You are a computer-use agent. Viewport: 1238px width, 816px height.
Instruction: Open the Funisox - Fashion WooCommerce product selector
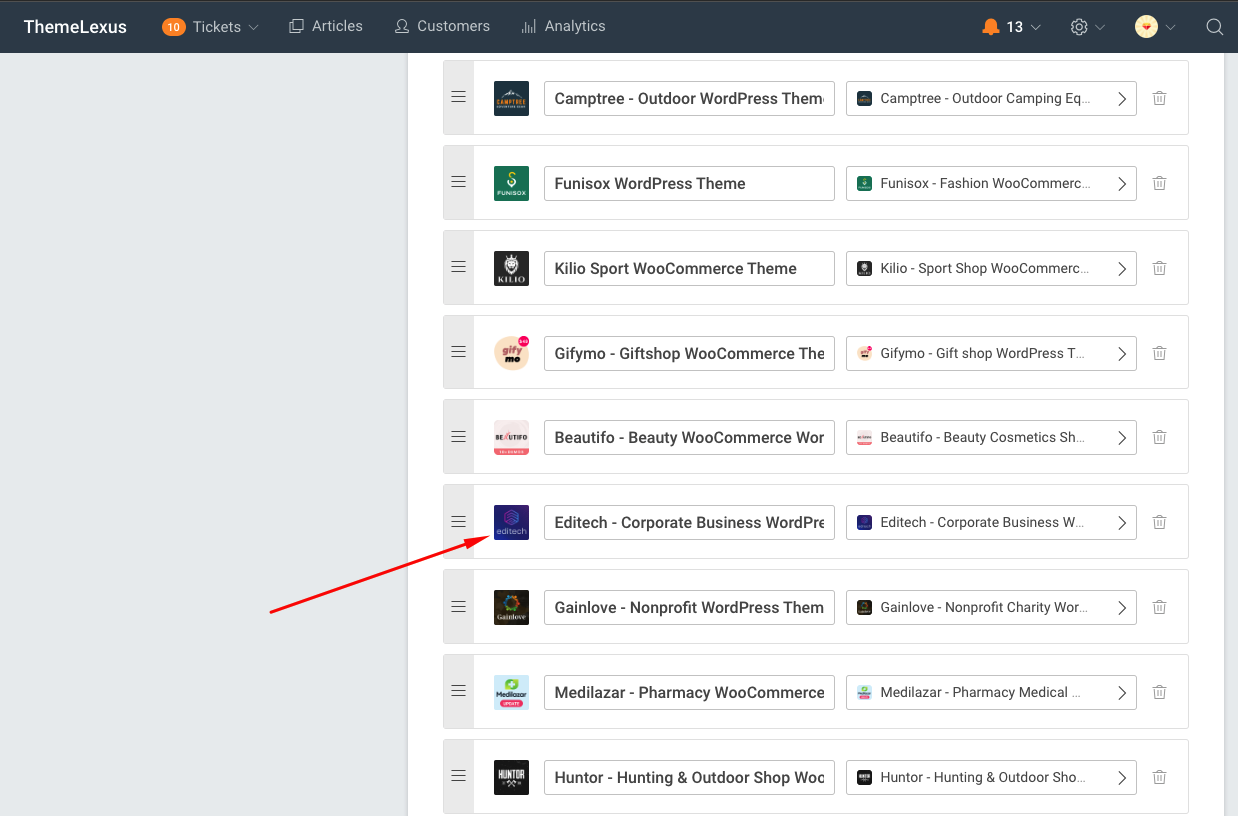(991, 183)
